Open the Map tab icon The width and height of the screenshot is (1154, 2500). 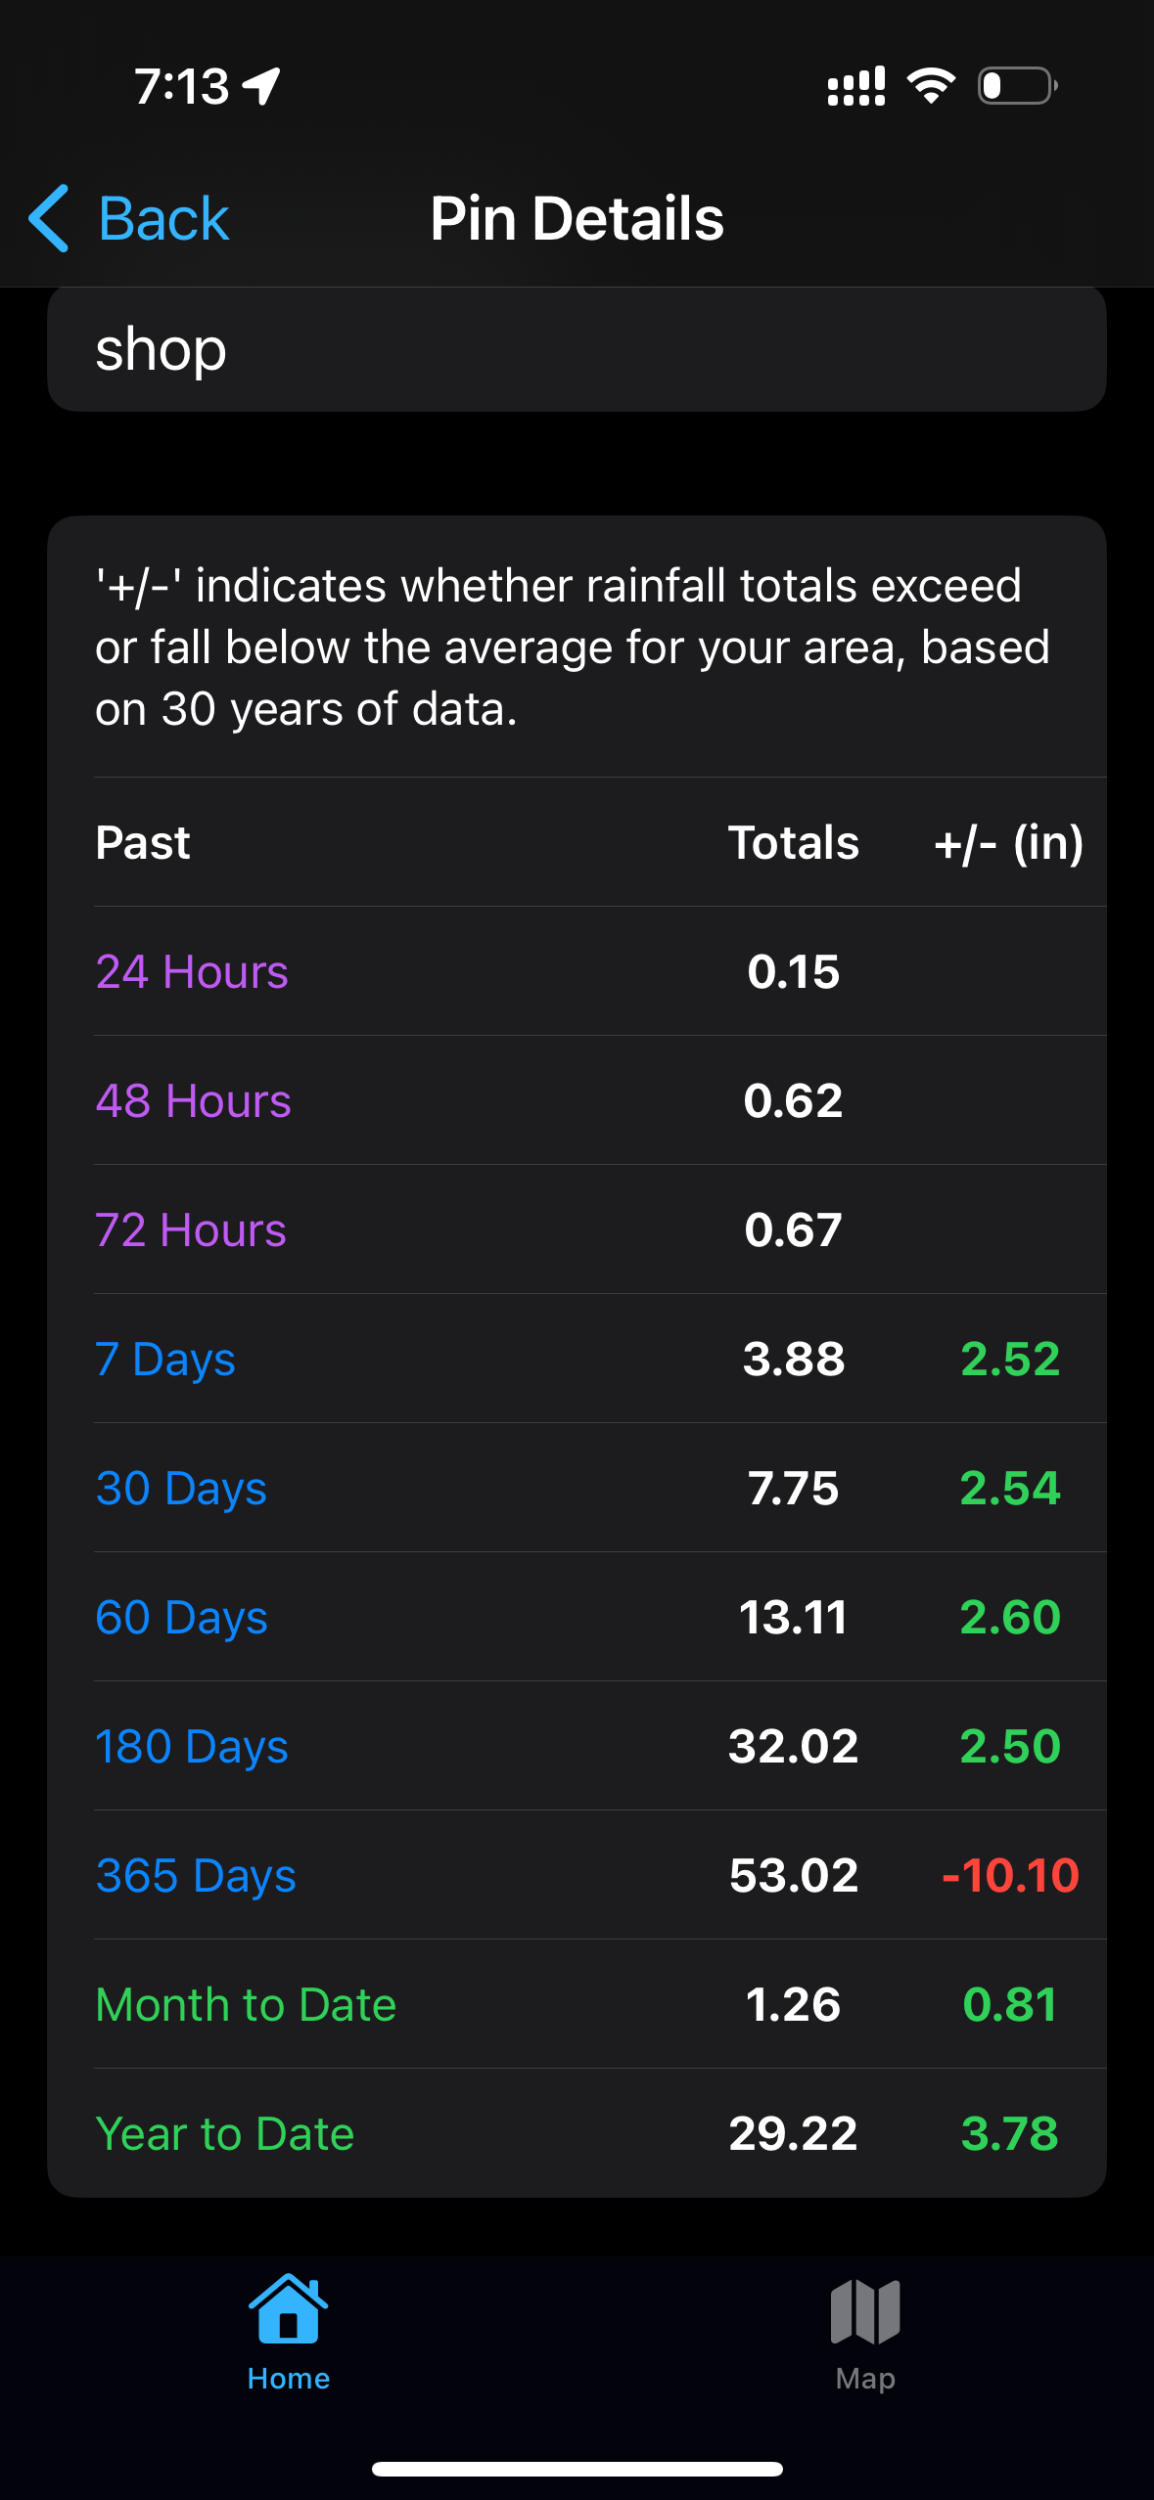865,2311
